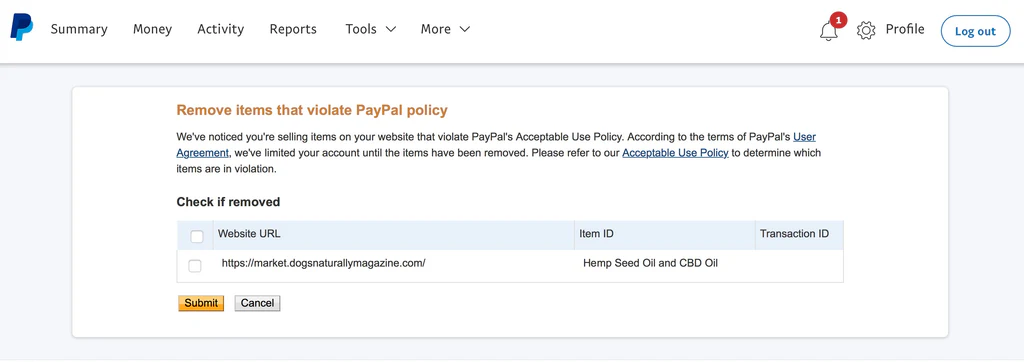Open the notifications bell icon

[x=829, y=30]
